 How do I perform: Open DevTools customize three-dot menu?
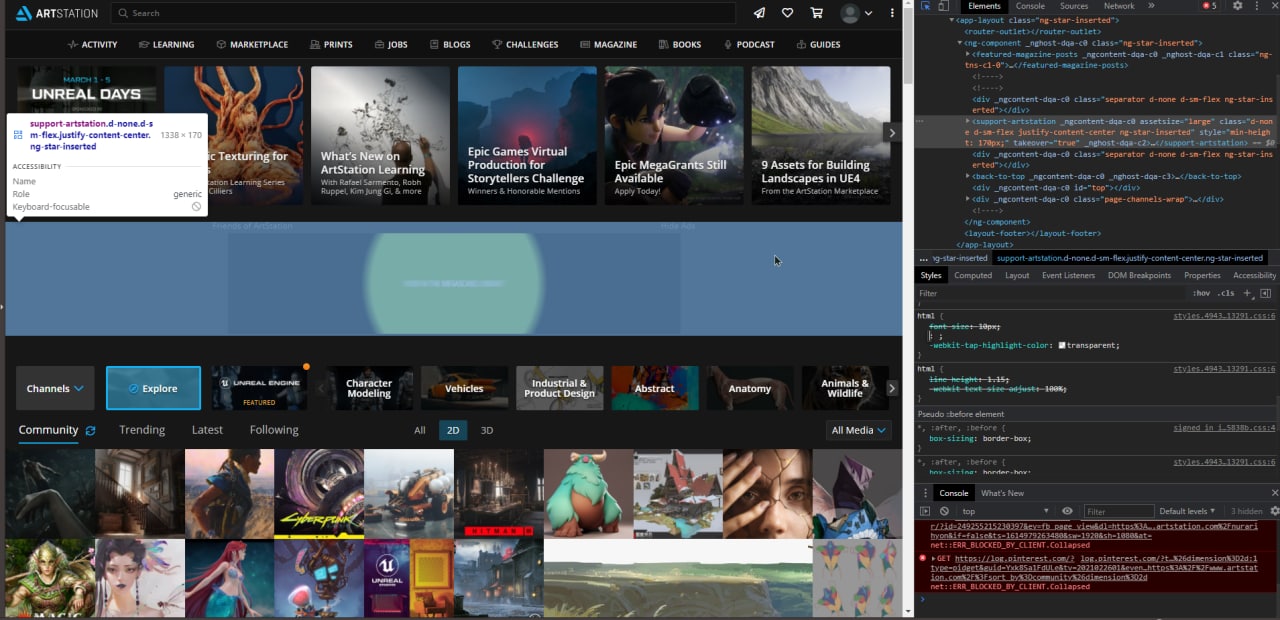[x=1256, y=6]
